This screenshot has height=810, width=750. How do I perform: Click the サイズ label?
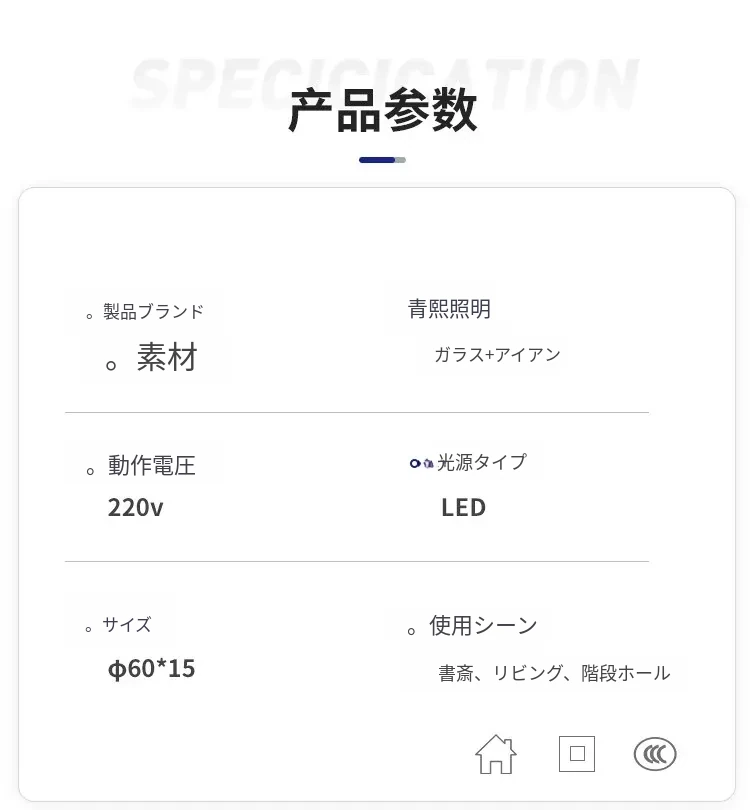point(127,625)
